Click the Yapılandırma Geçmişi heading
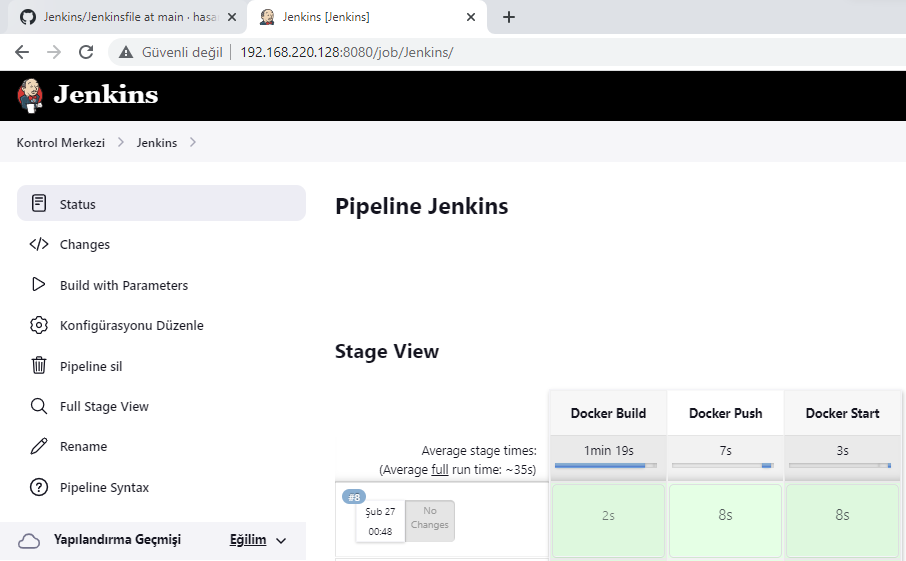The width and height of the screenshot is (906, 561). tap(117, 539)
